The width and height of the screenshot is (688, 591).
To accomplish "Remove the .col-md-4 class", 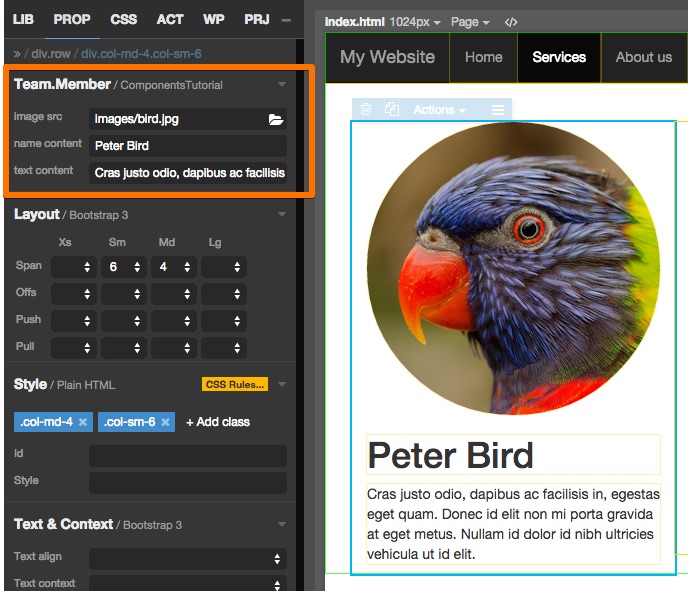I will point(82,422).
